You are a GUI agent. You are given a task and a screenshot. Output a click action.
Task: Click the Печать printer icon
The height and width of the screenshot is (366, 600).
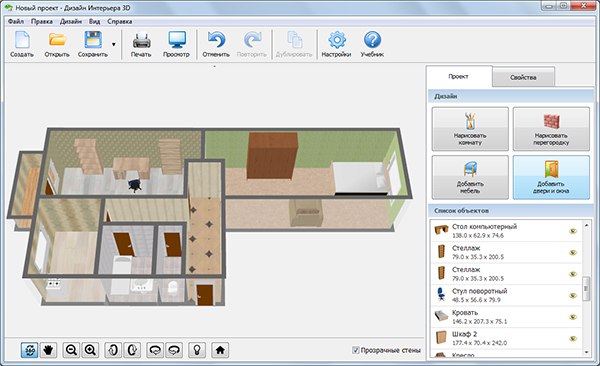[141, 40]
